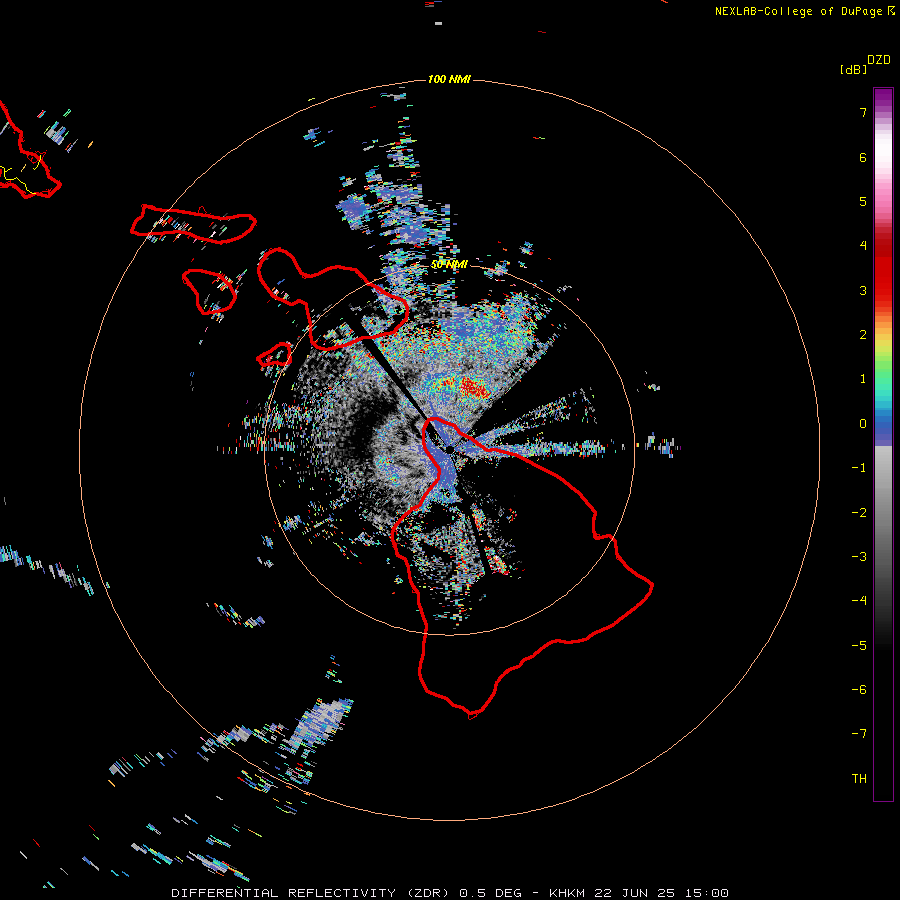Click the radar site black dot at the map center
900x900 pixels.
450,449
